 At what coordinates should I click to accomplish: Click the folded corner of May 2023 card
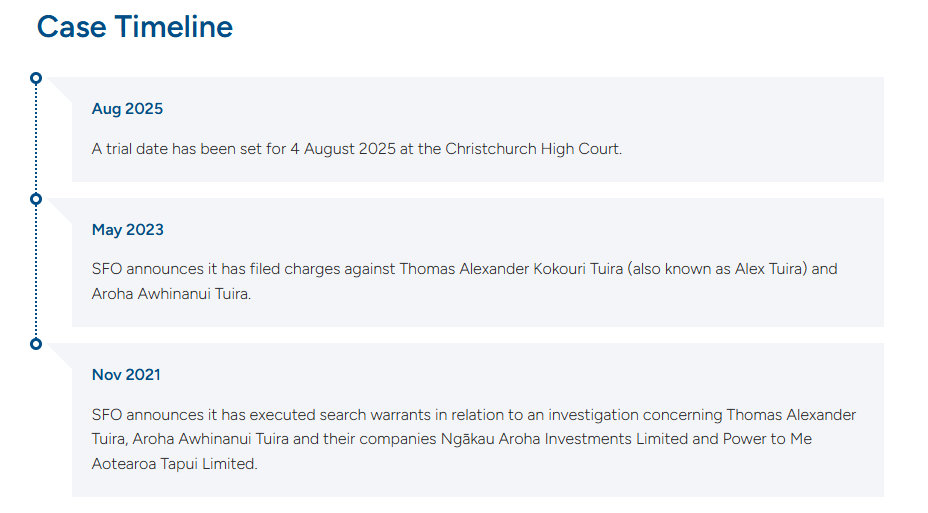(x=60, y=210)
